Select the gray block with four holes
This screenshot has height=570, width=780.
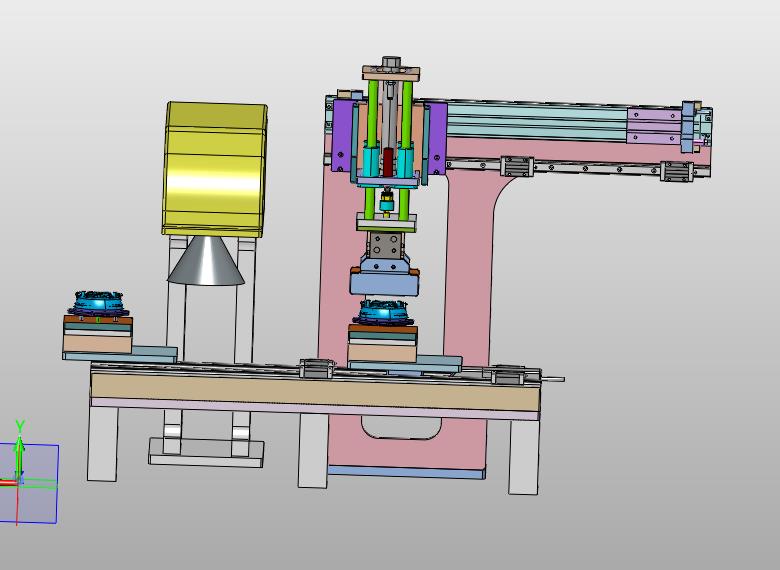(x=386, y=246)
